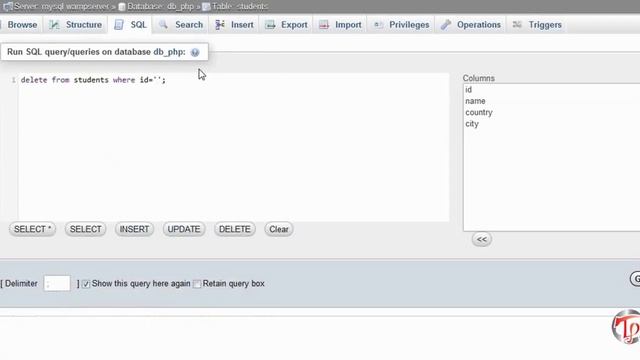640x360 pixels.
Task: Click the Triggers tab icon
Action: (x=517, y=24)
